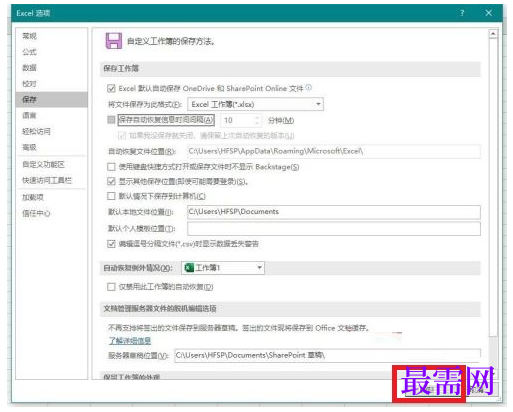Open the 高级 category in the sidebar
This screenshot has width=513, height=412.
coord(29,147)
